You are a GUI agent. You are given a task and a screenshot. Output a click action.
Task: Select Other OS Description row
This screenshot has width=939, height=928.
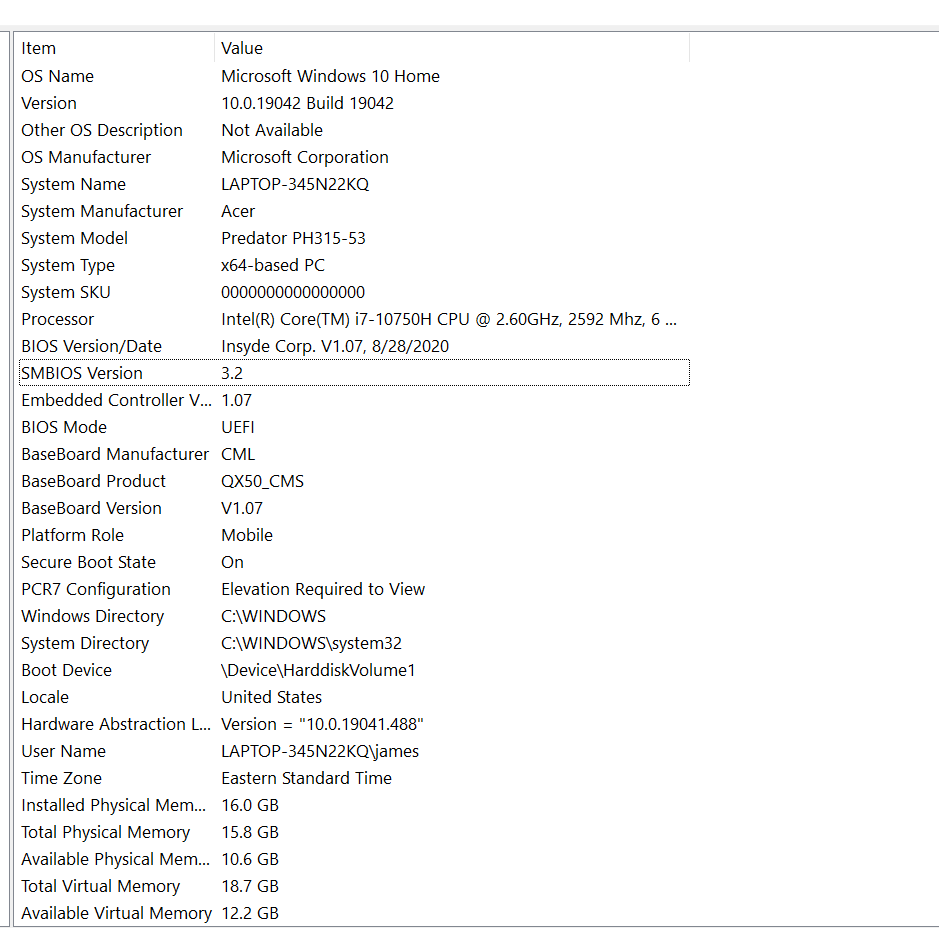pyautogui.click(x=355, y=130)
